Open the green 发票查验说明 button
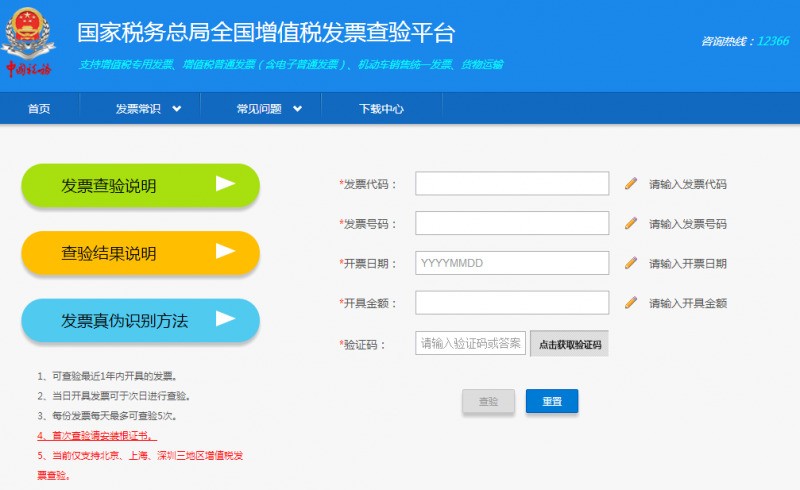Screen dimensions: 800x490 [140, 185]
